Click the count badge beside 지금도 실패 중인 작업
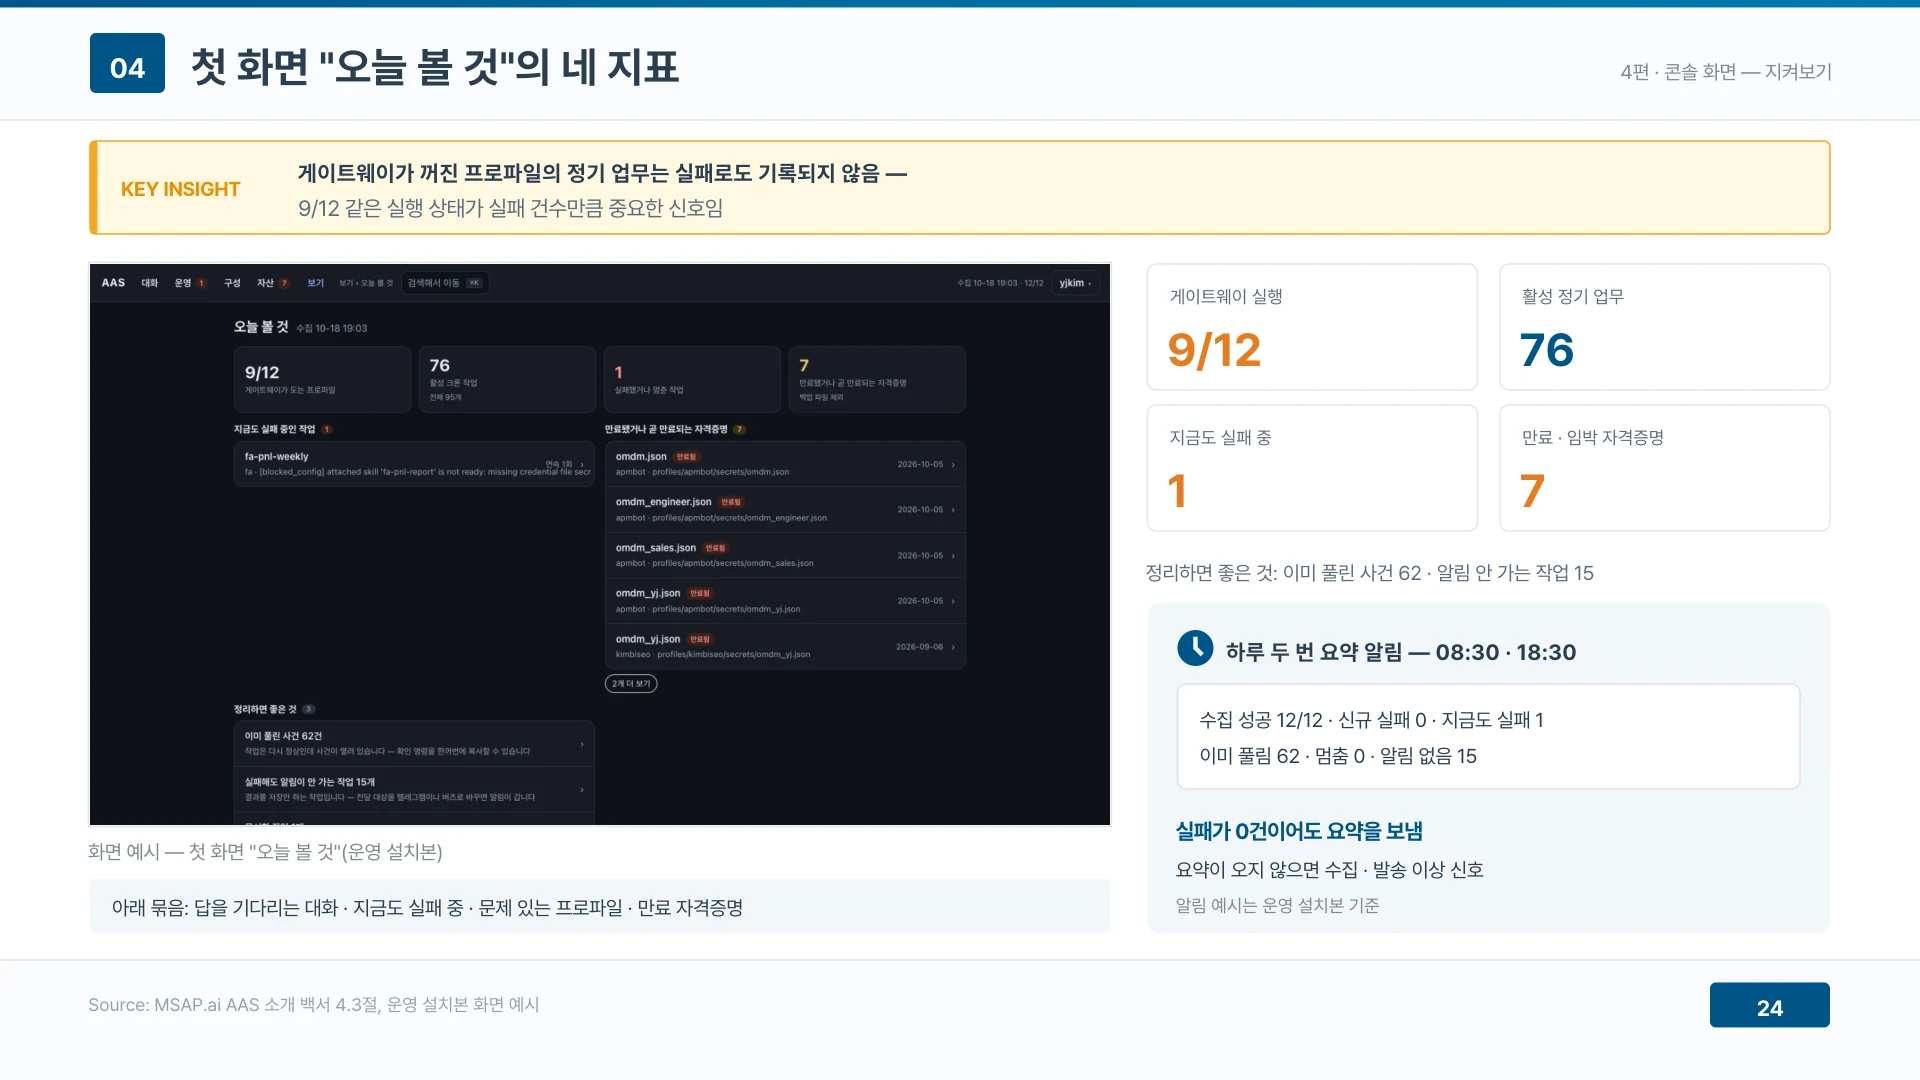Viewport: 1920px width, 1080px height. [327, 429]
